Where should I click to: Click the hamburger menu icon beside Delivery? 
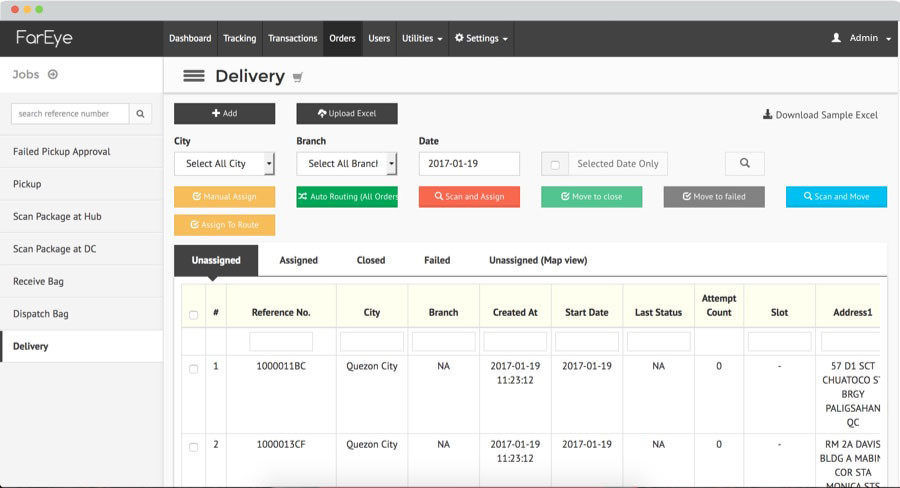click(194, 76)
